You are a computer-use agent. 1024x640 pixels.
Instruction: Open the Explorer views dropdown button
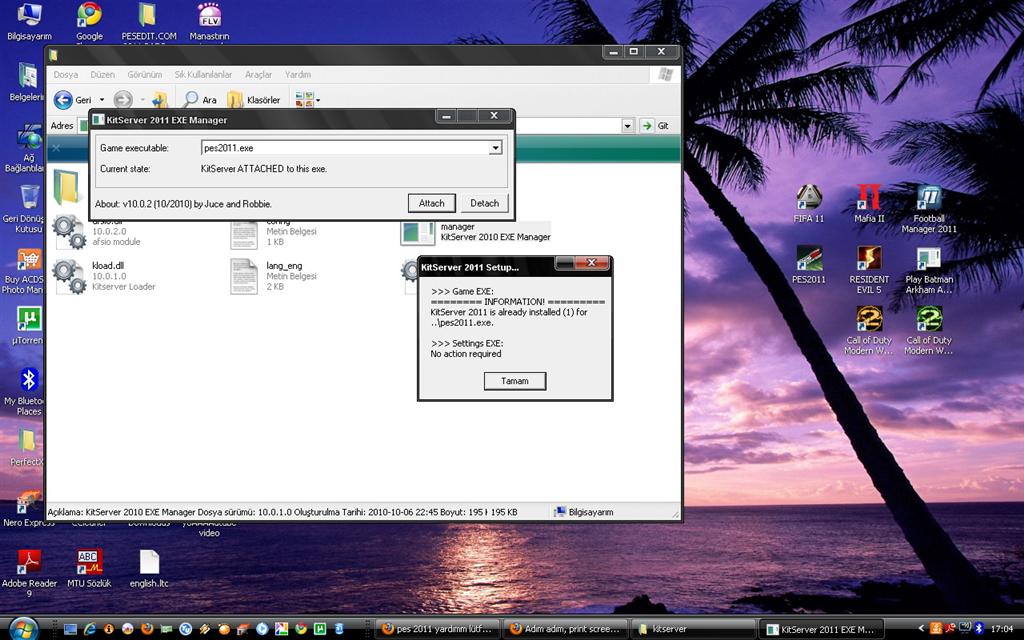[307, 100]
